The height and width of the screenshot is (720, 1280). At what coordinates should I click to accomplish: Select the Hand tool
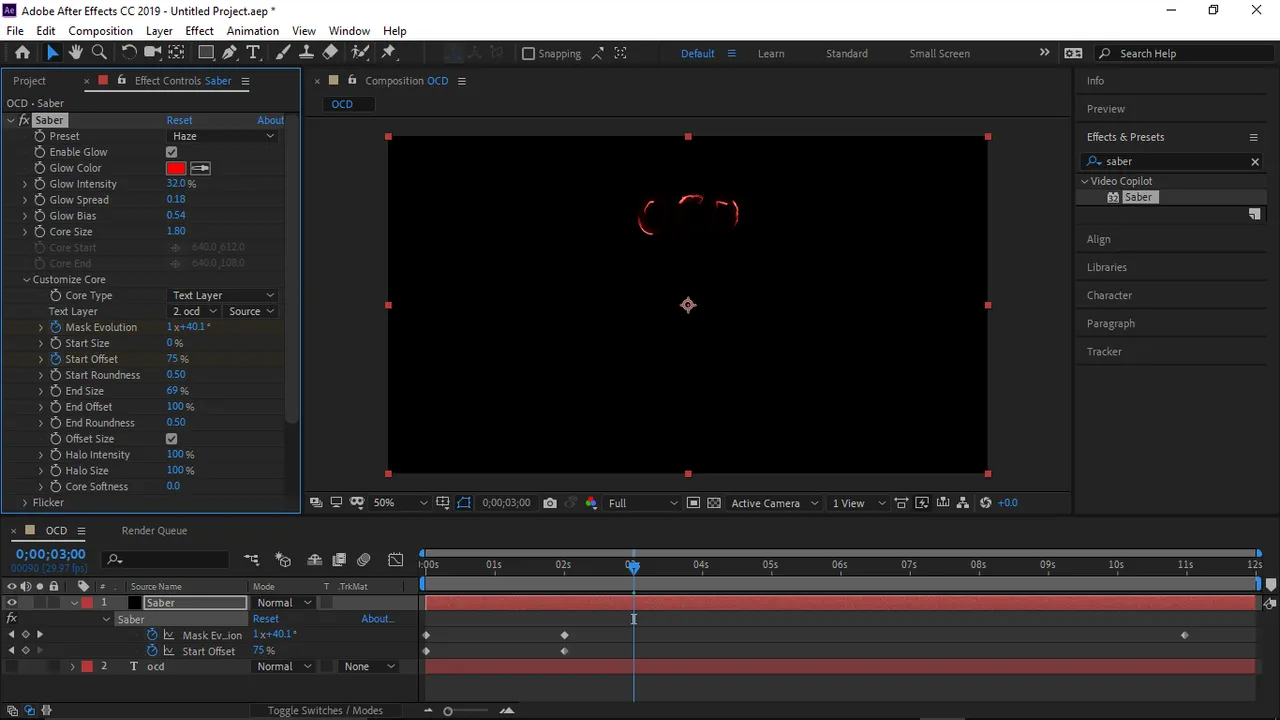pos(76,53)
